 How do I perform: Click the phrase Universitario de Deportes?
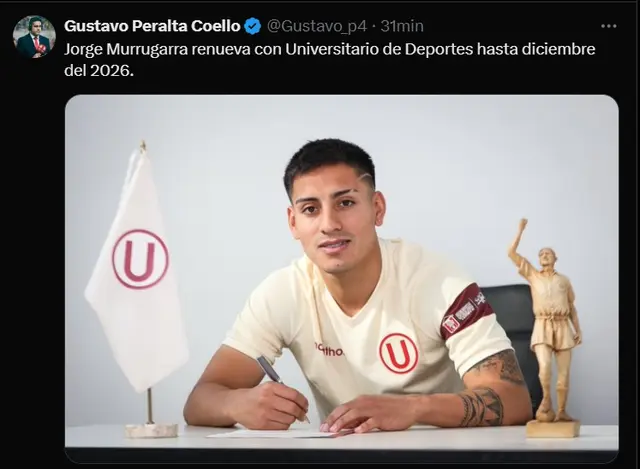coord(379,49)
